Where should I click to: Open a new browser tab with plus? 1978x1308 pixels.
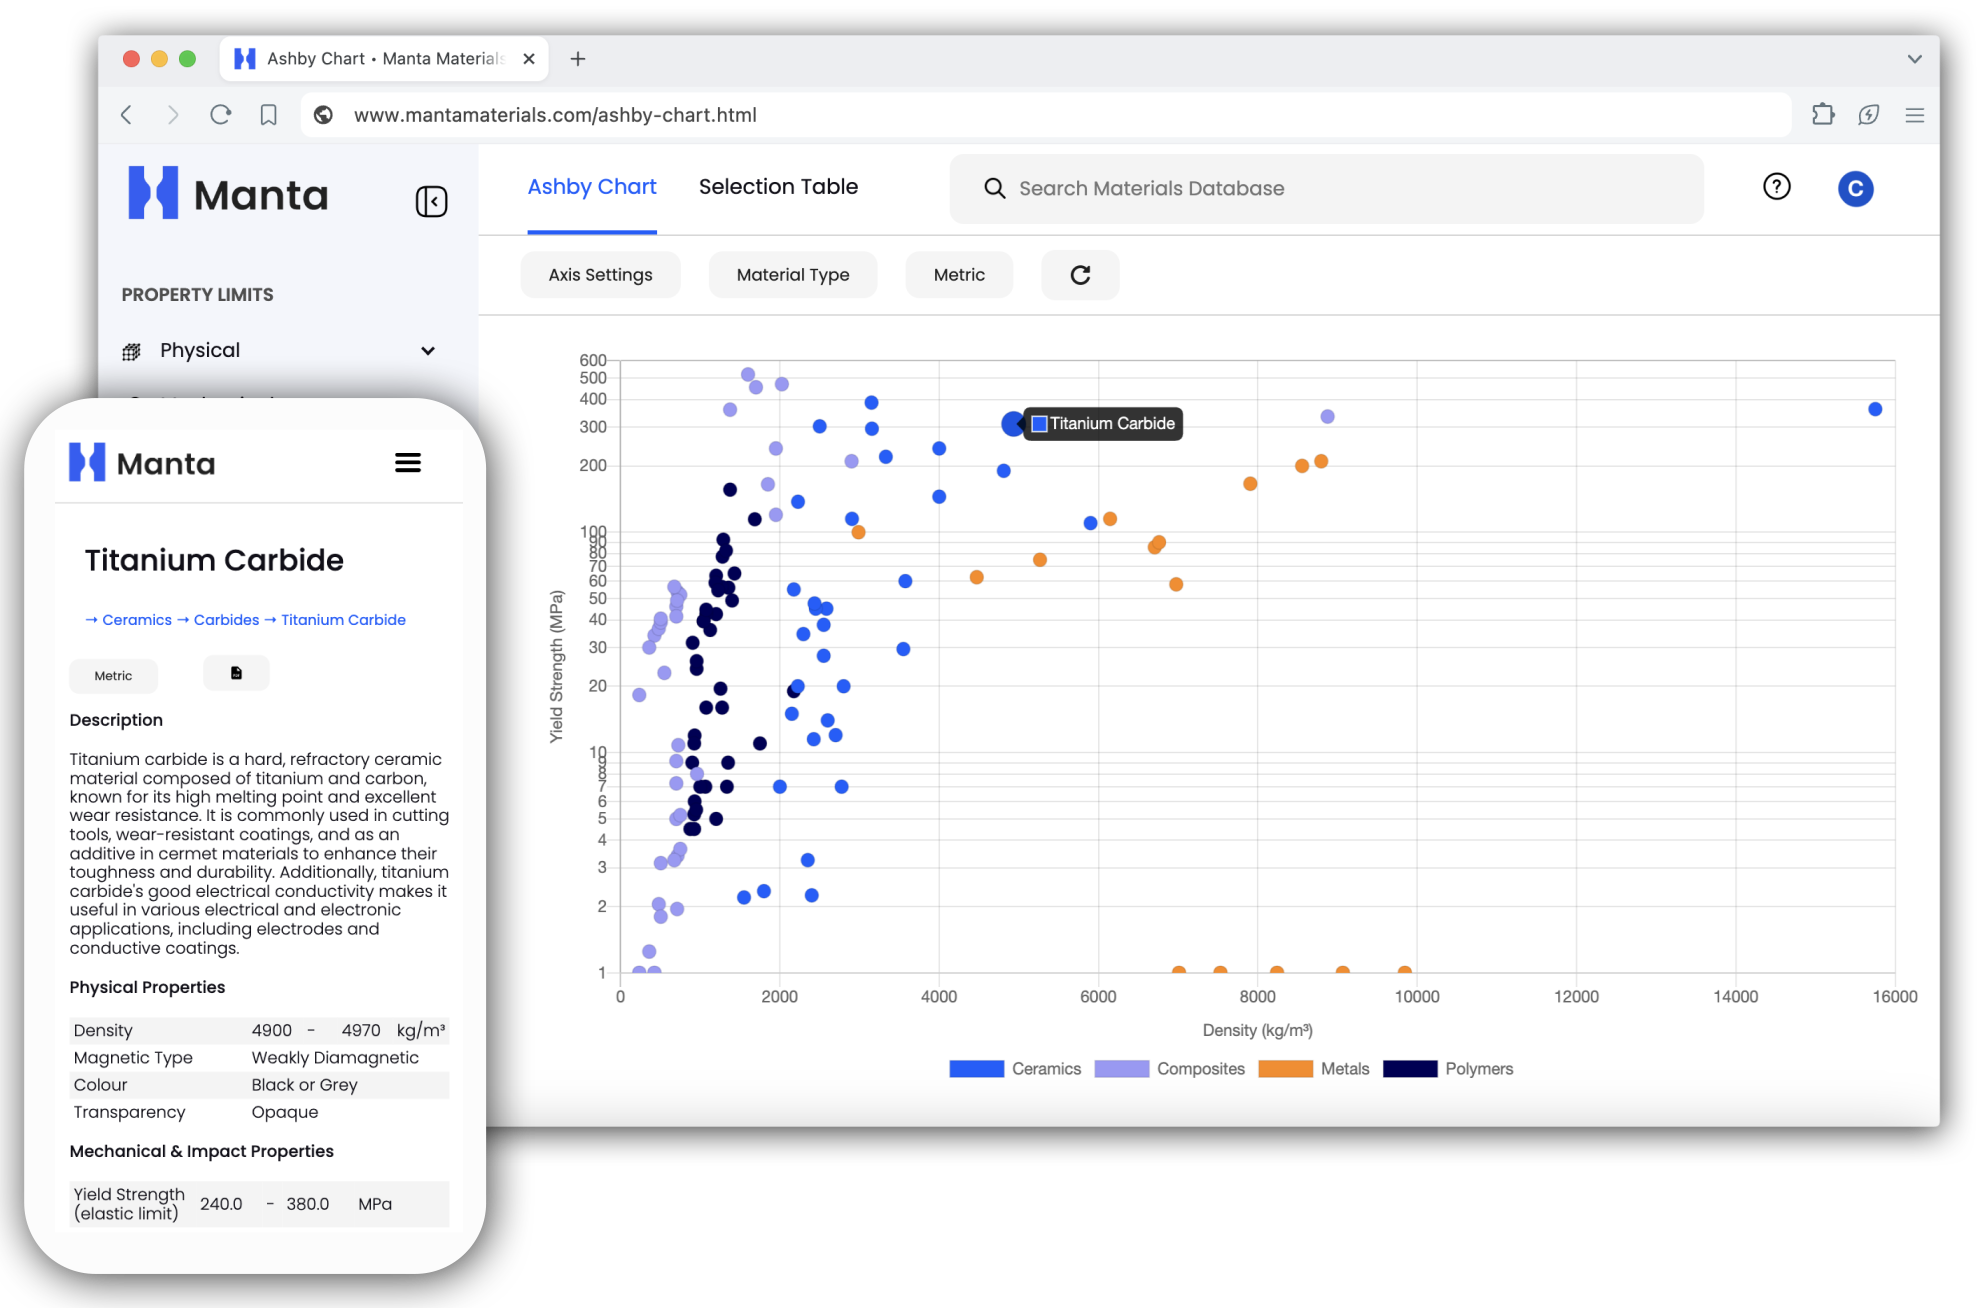tap(578, 59)
